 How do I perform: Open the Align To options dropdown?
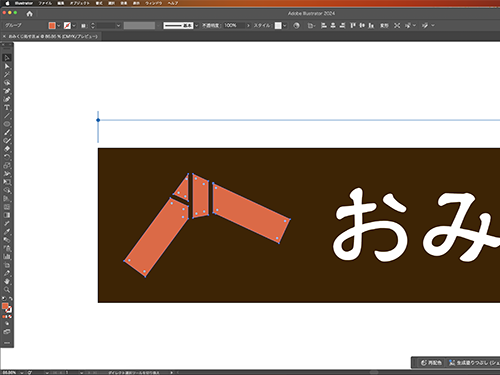[x=311, y=26]
